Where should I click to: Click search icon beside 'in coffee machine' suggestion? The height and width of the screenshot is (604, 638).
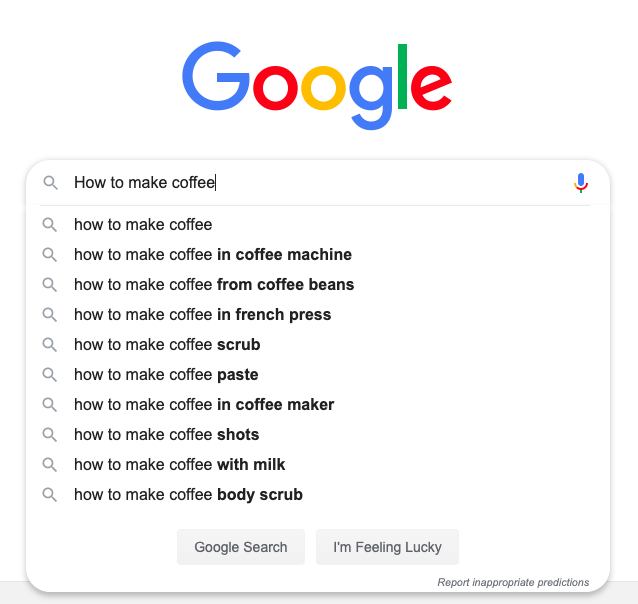click(x=49, y=255)
